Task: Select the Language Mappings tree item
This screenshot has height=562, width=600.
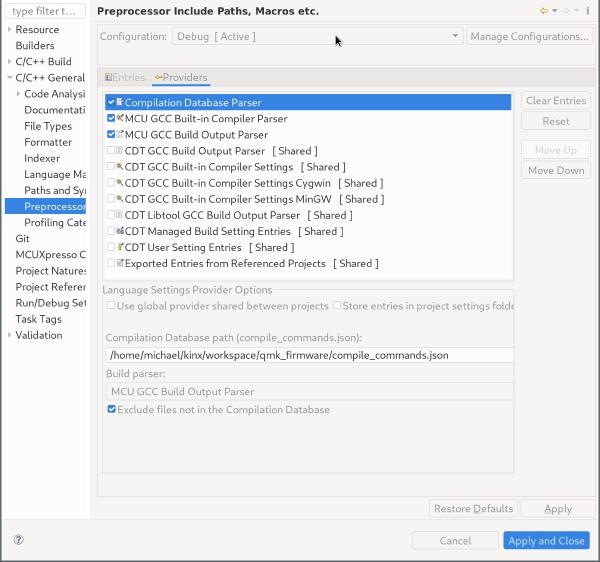Action: point(54,174)
